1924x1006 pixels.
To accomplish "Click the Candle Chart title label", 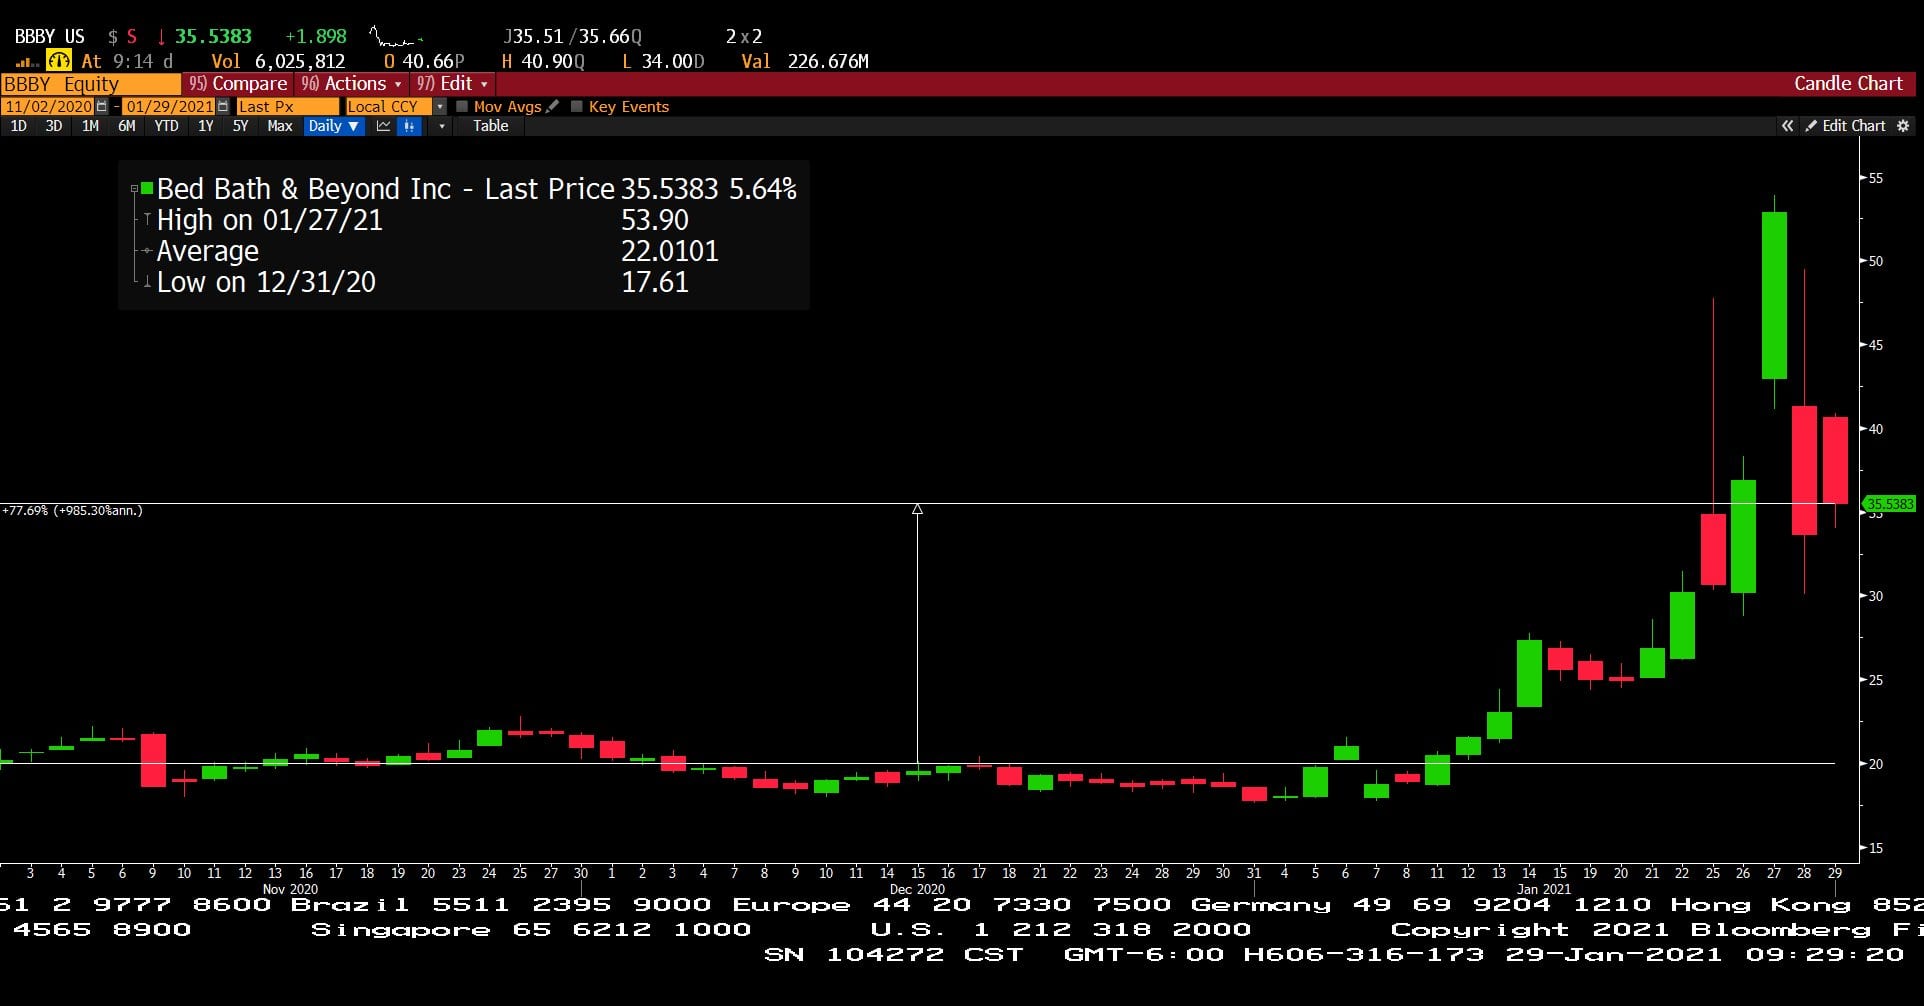I will pos(1848,84).
